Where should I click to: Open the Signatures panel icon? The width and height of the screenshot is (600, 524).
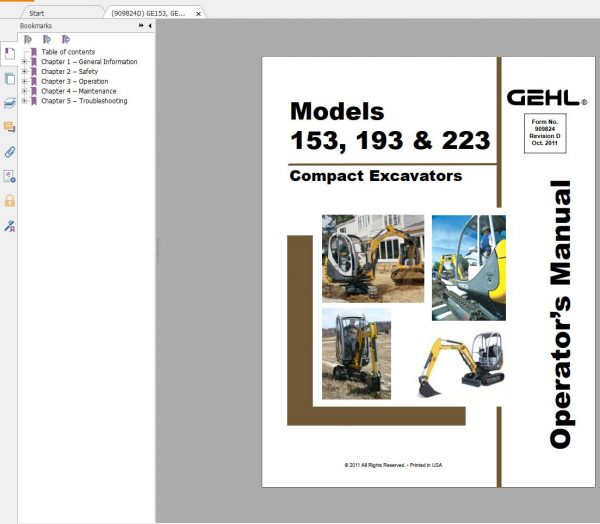point(10,176)
